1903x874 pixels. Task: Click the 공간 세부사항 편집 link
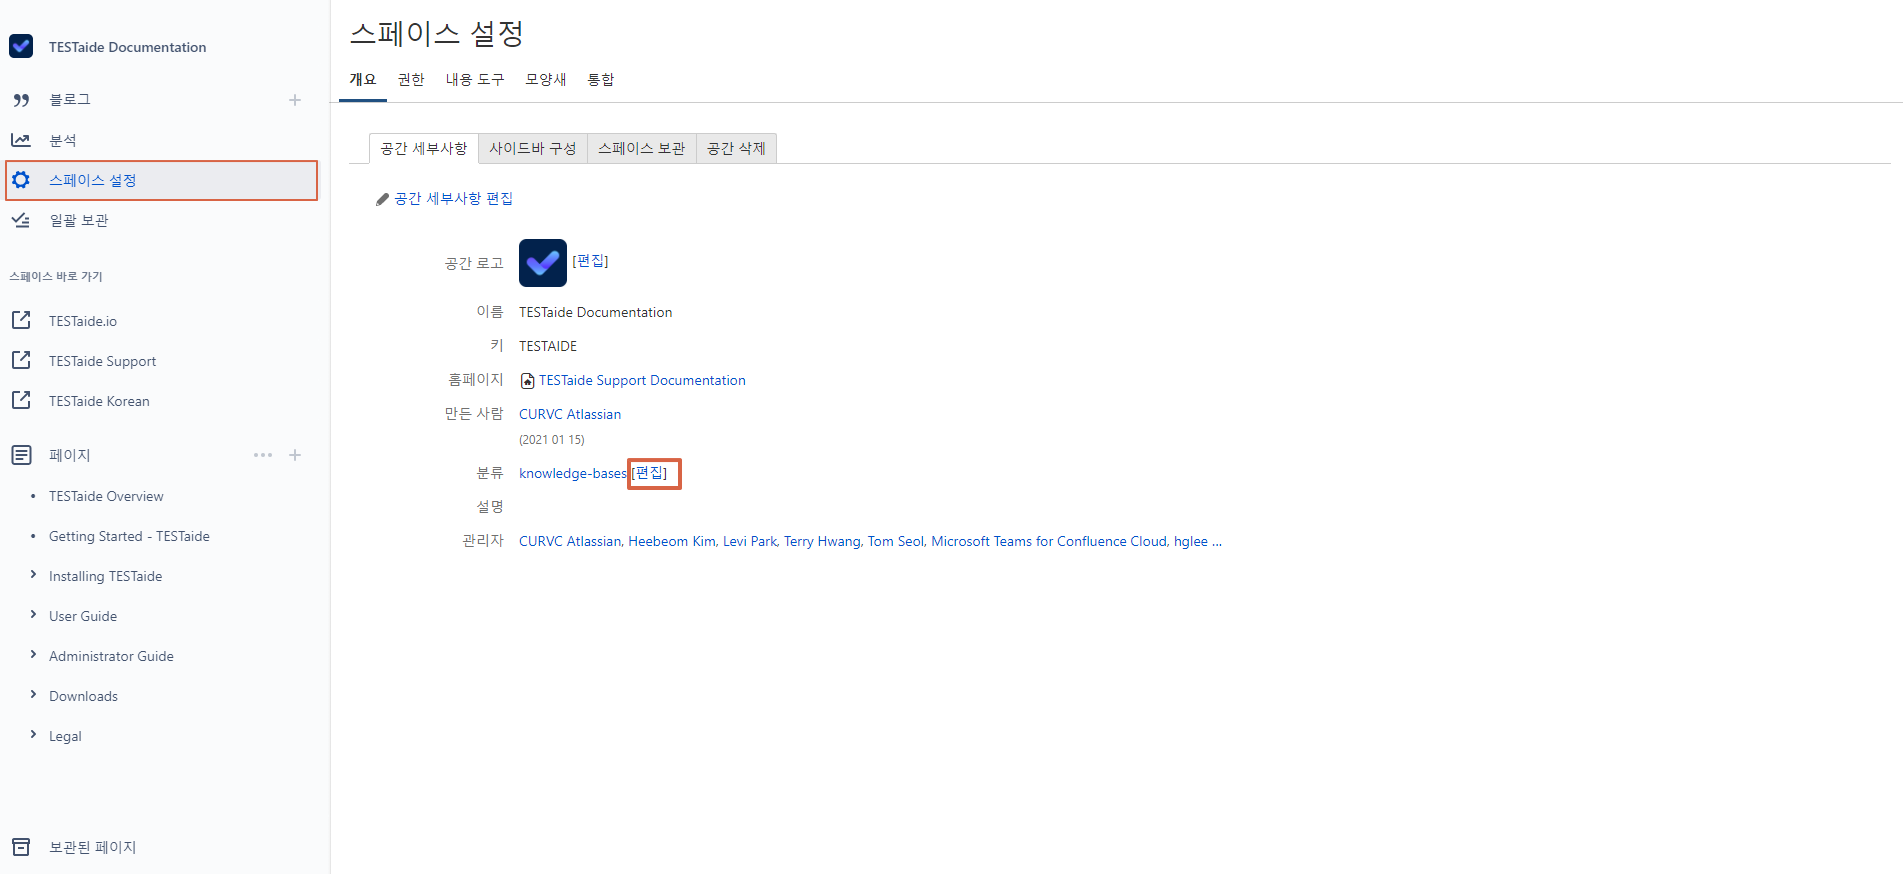(x=453, y=199)
